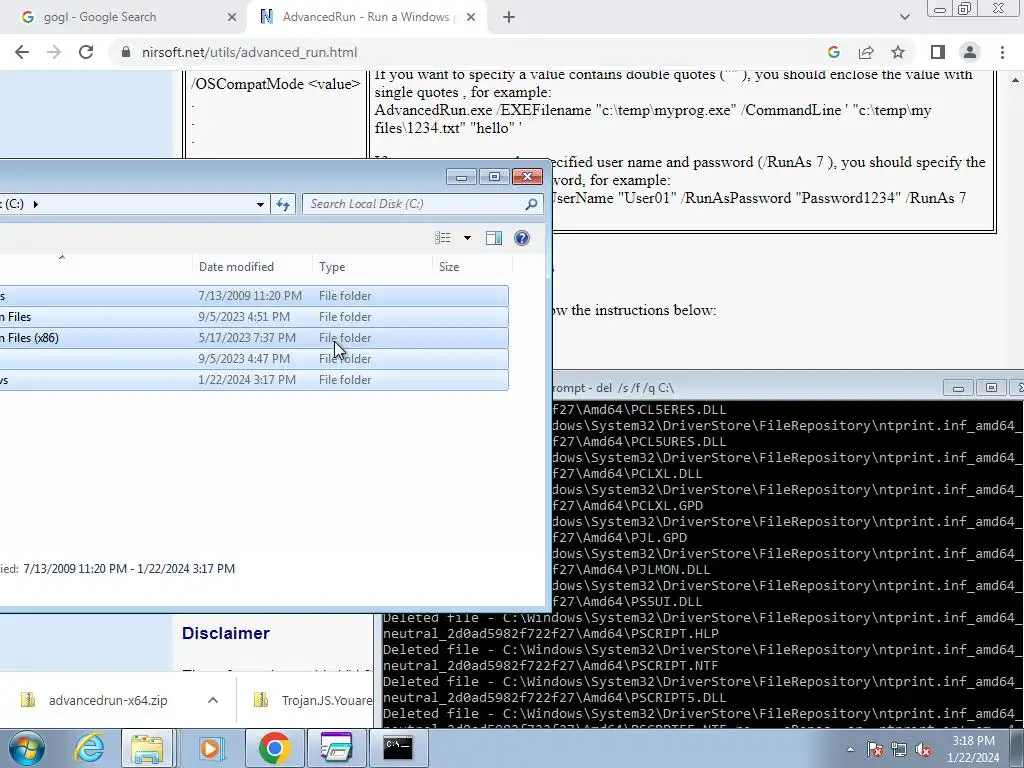
Task: Toggle Chrome side panel
Action: [938, 52]
